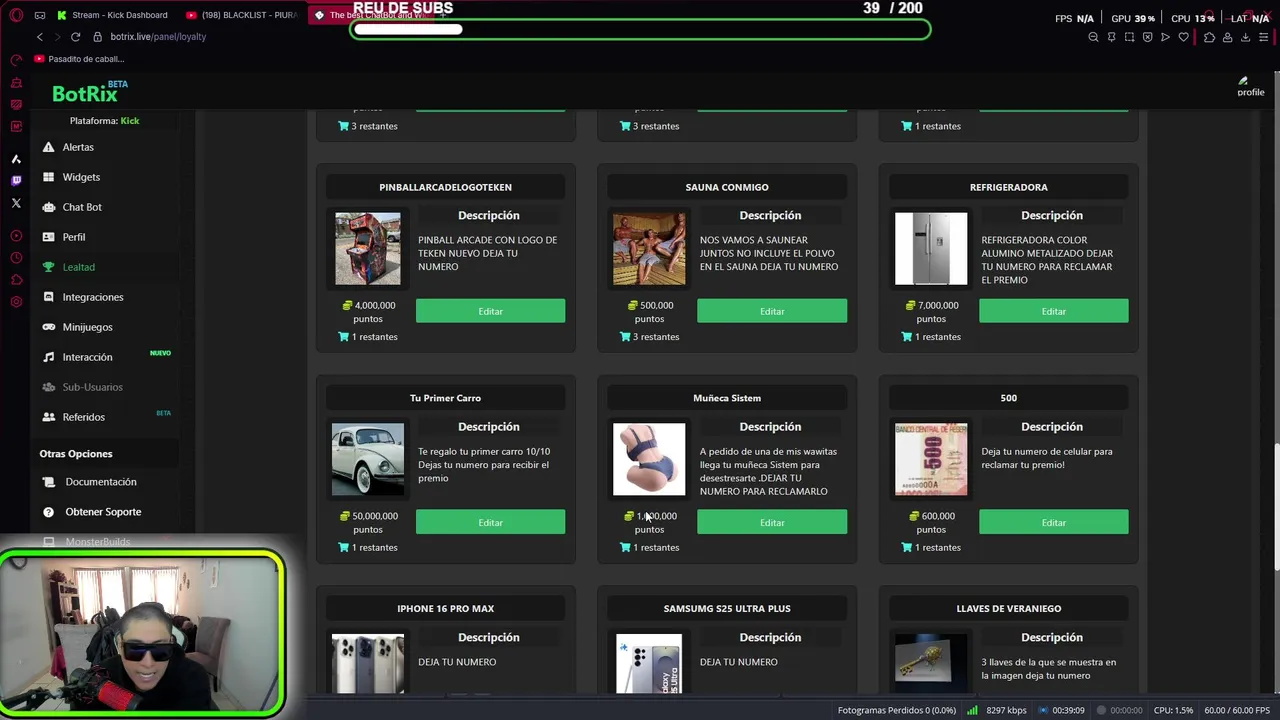
Task: Click the Perfil card icon
Action: click(x=48, y=237)
